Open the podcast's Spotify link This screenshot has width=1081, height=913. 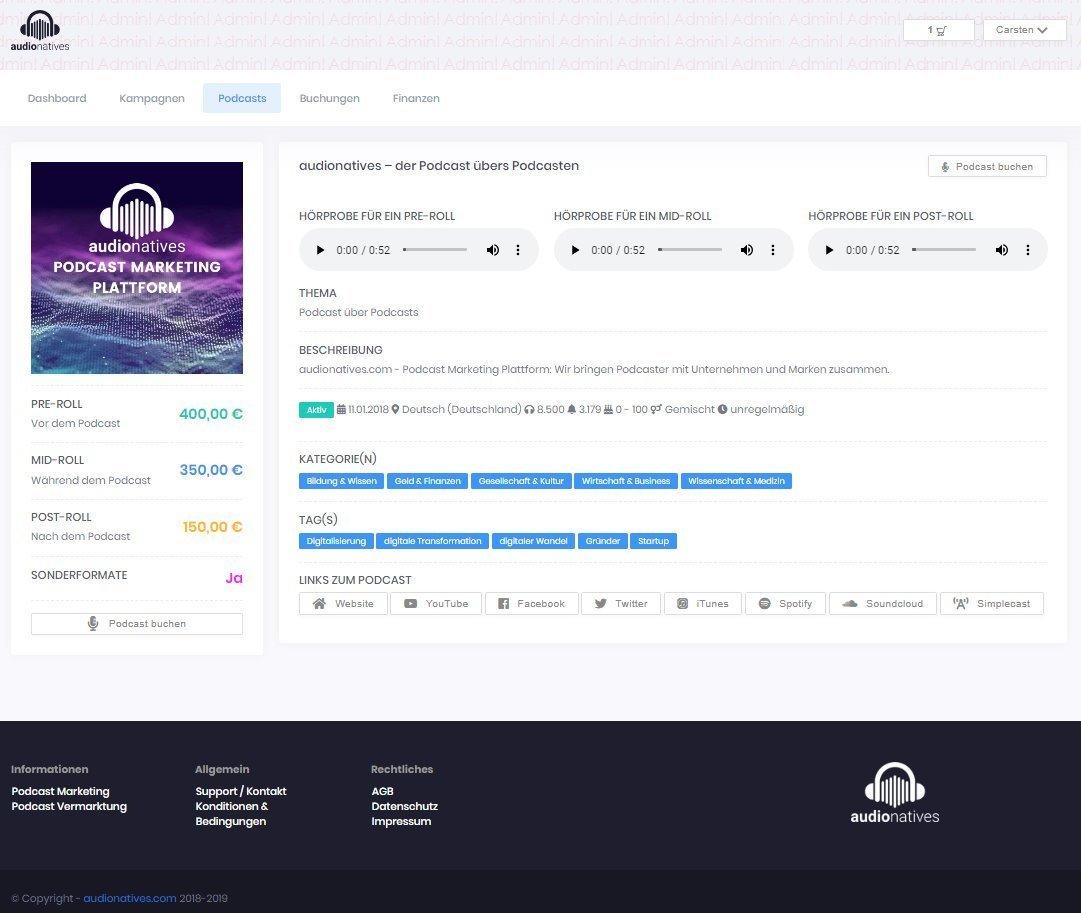786,604
